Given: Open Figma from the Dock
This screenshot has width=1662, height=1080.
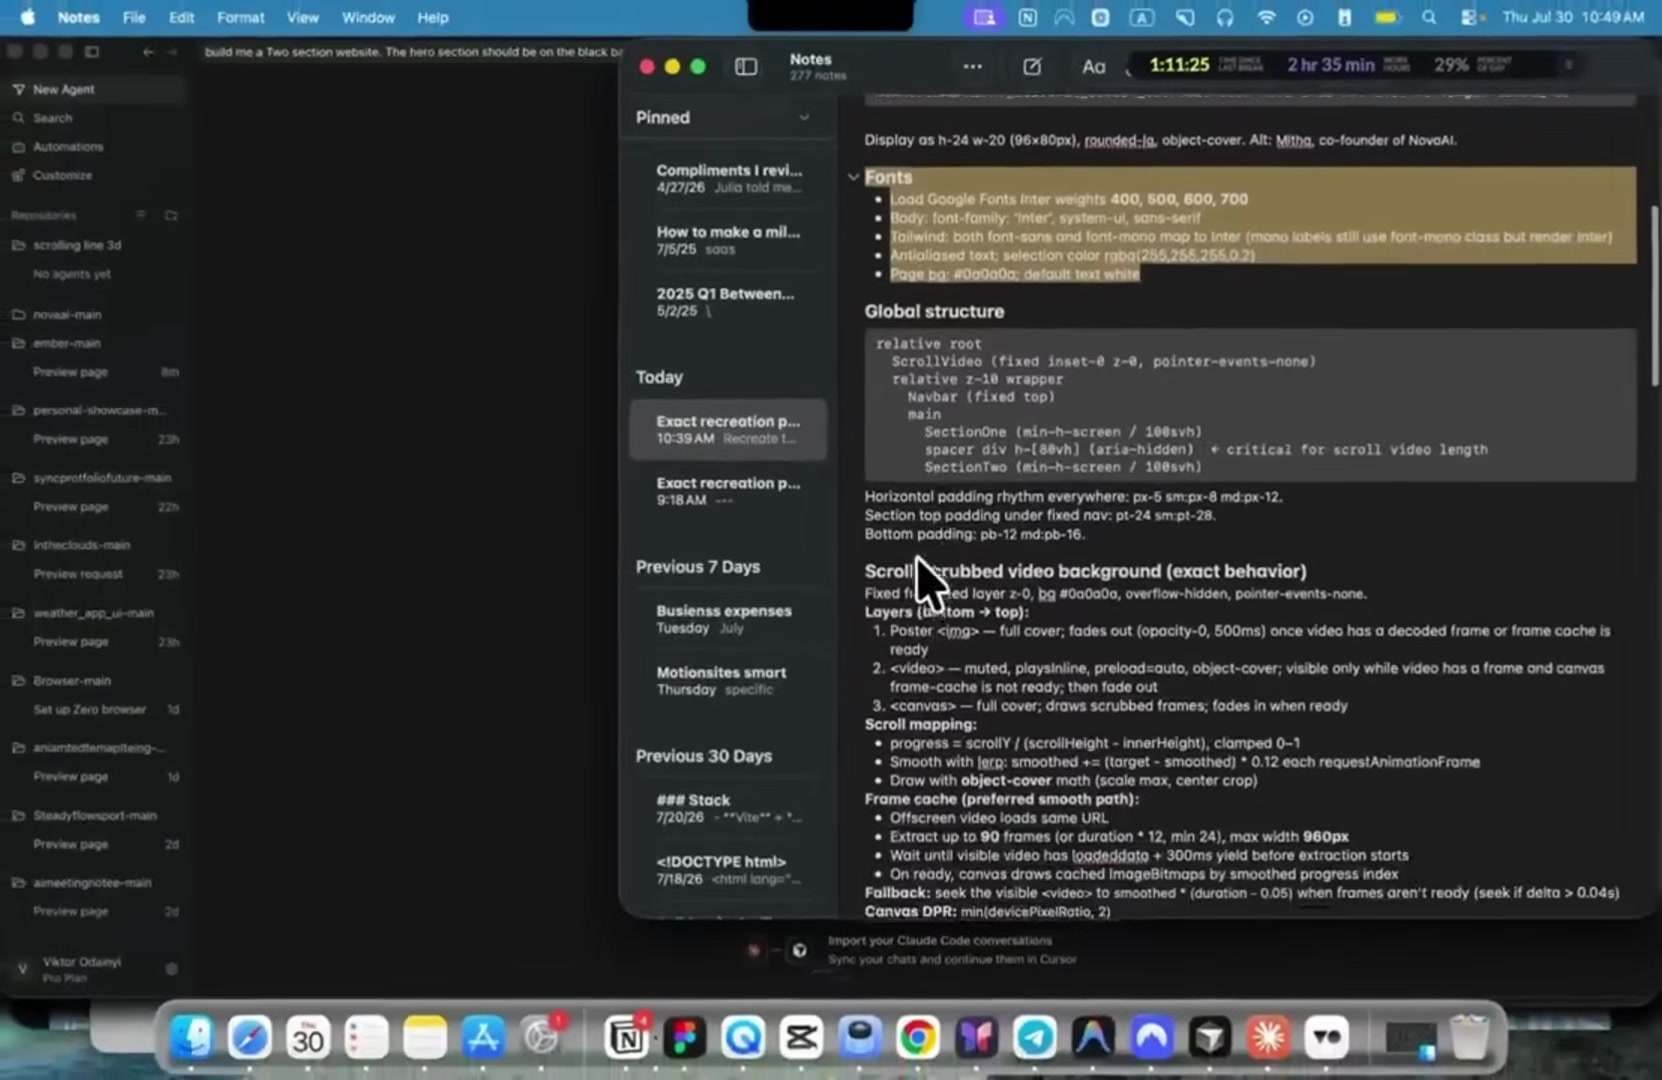Looking at the screenshot, I should coord(685,1037).
